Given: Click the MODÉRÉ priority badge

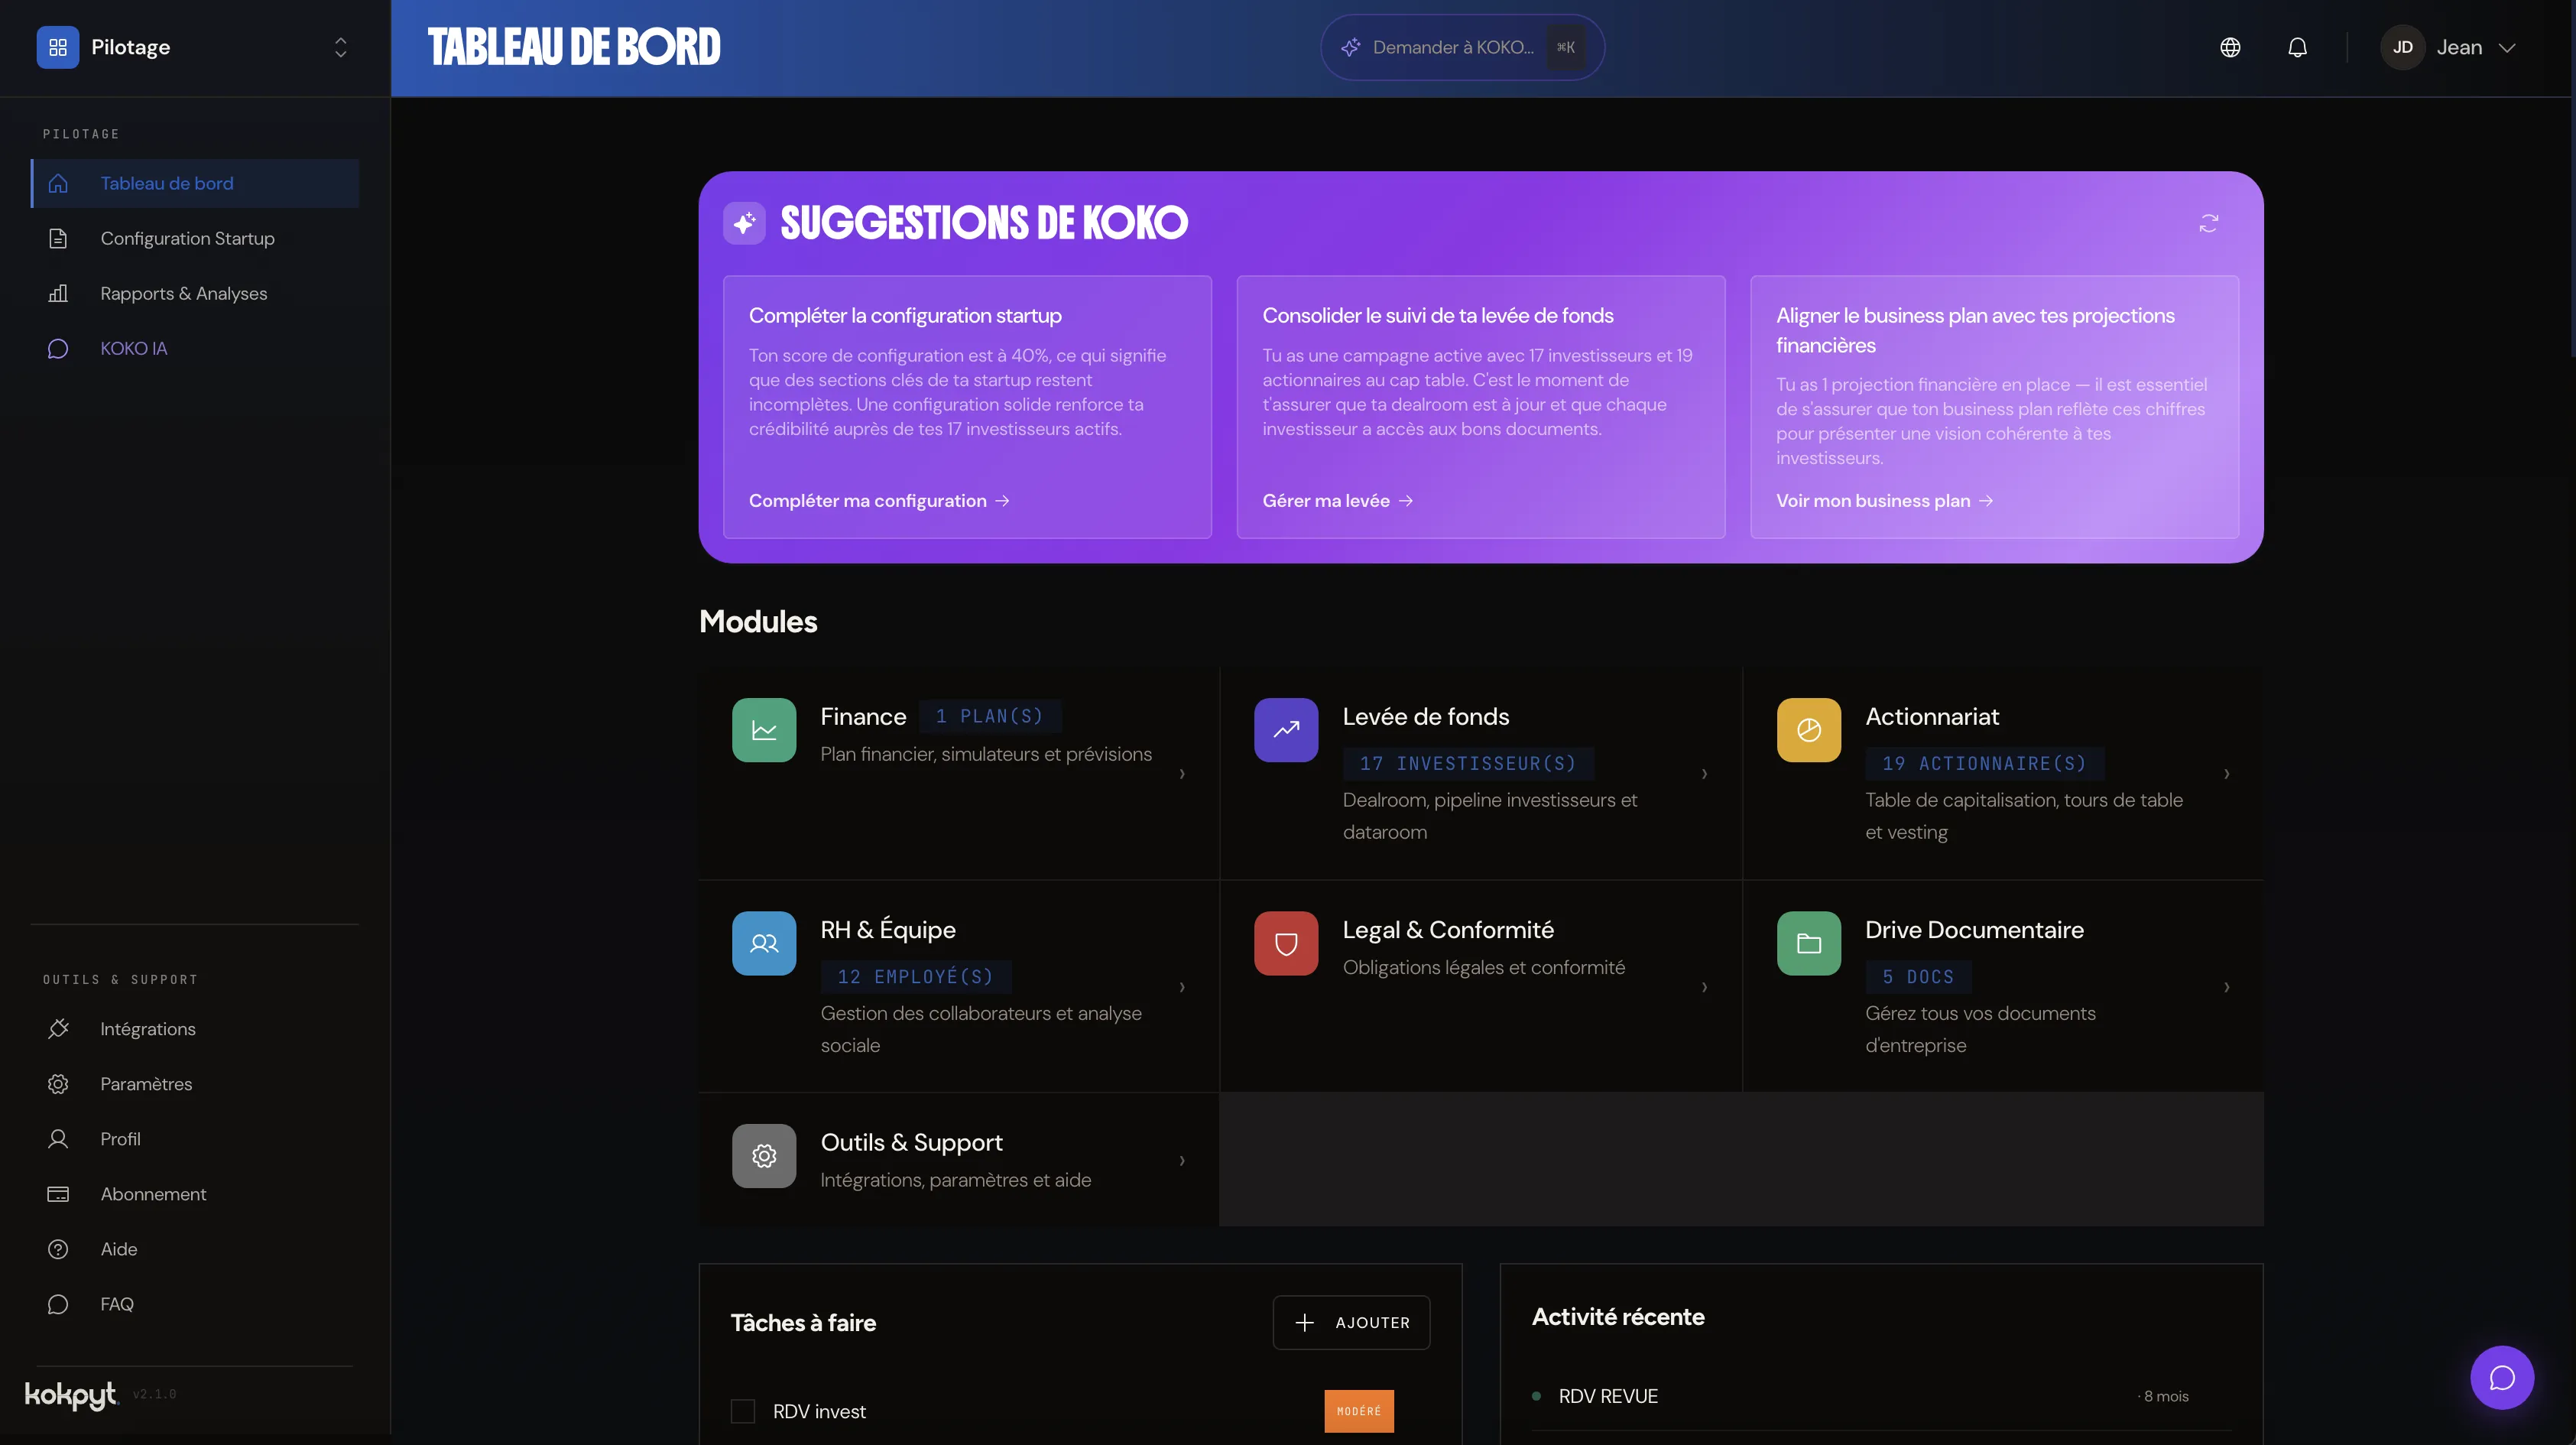Looking at the screenshot, I should click(x=1359, y=1411).
